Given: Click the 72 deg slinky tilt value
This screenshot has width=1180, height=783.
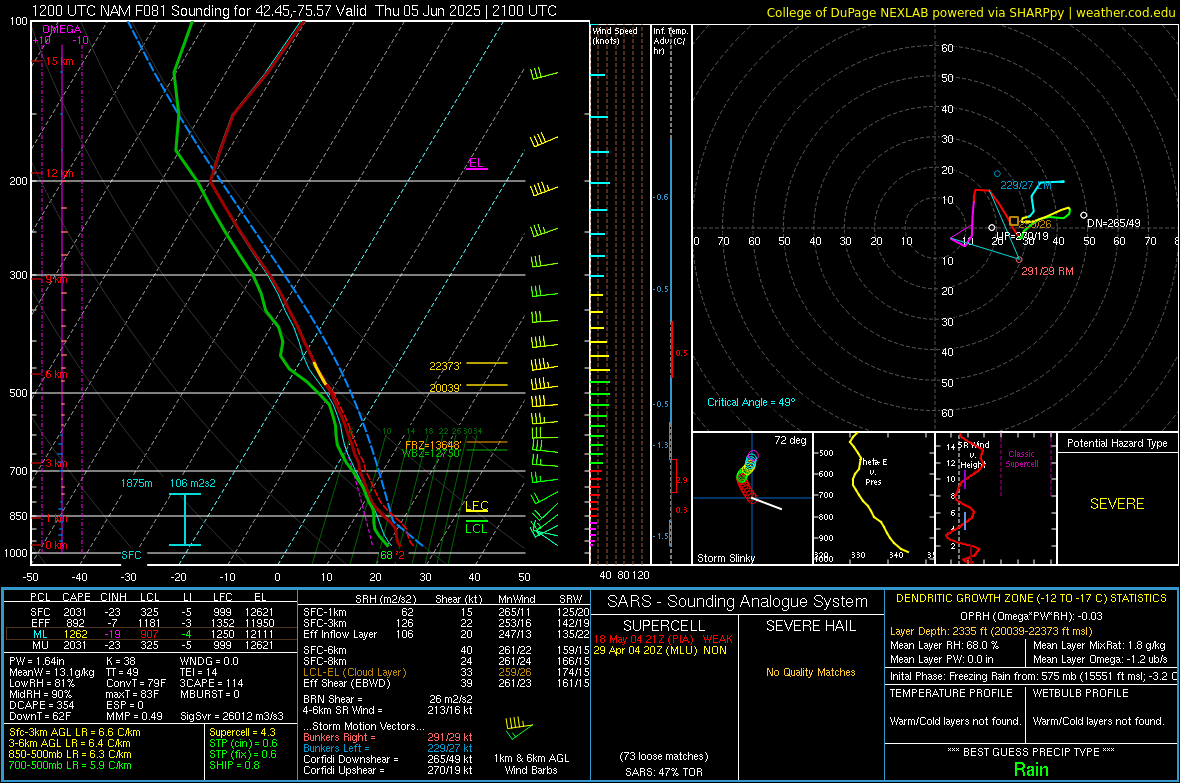Looking at the screenshot, I should pyautogui.click(x=790, y=440).
